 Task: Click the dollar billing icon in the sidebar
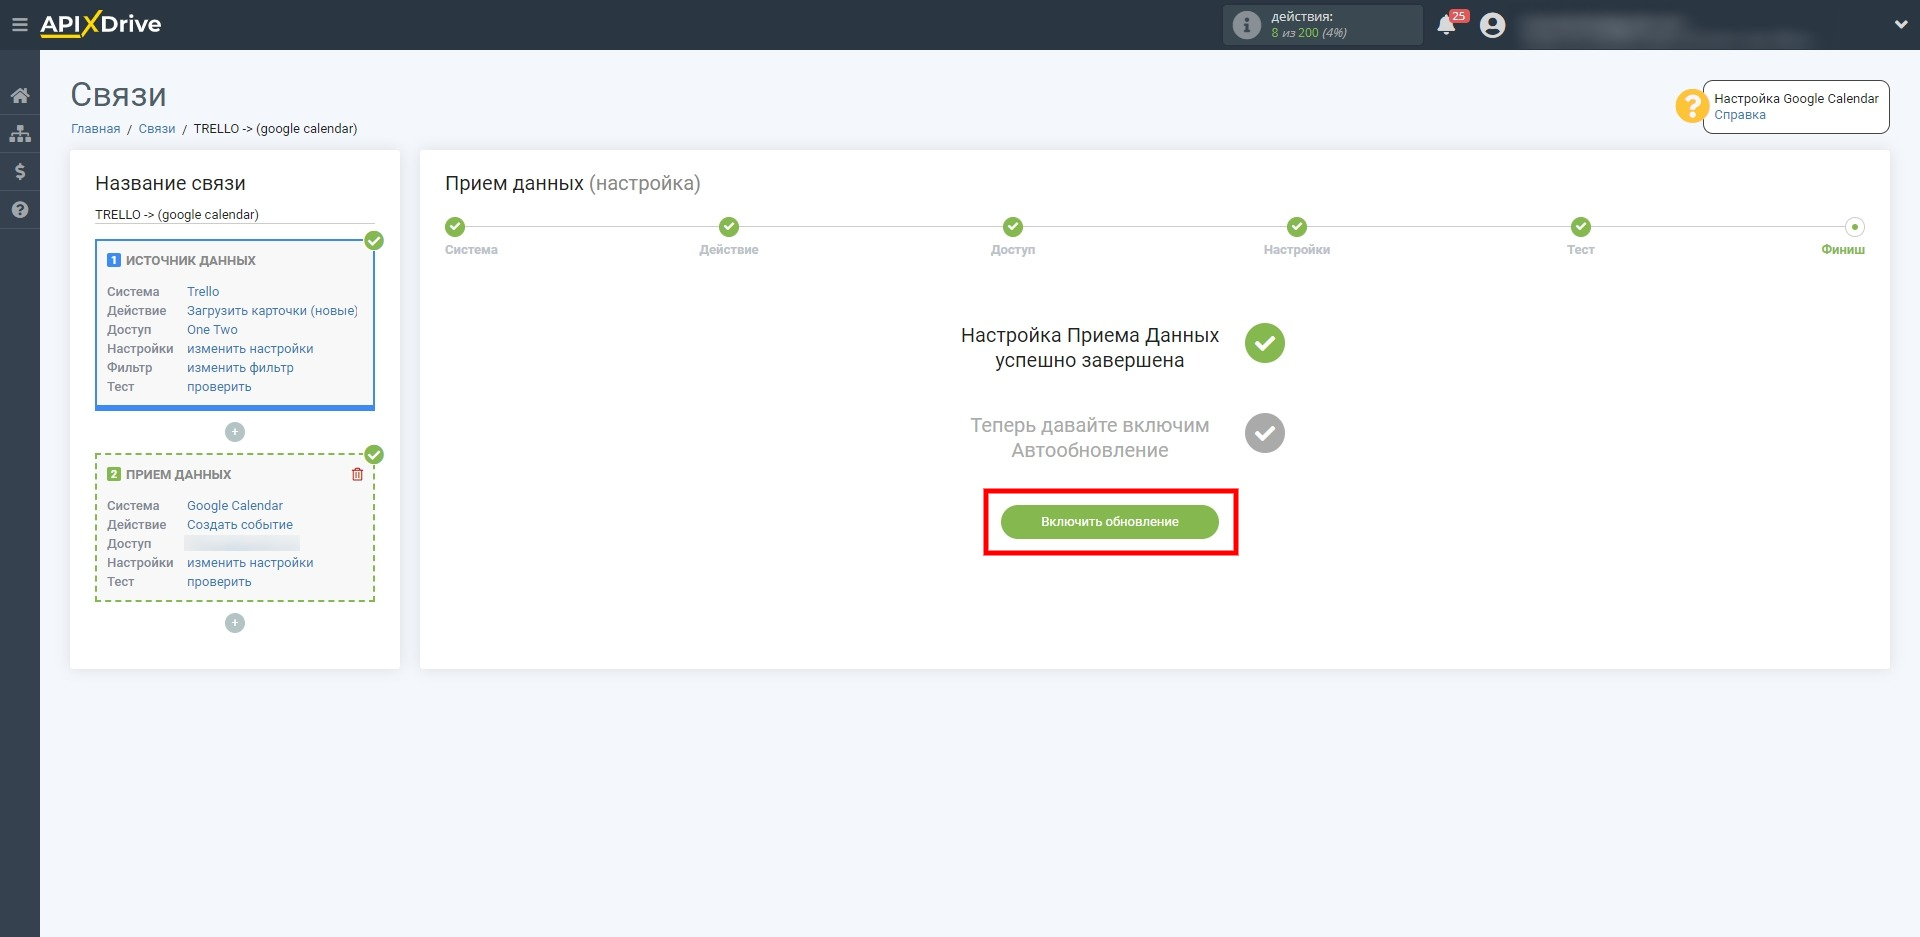click(x=20, y=172)
